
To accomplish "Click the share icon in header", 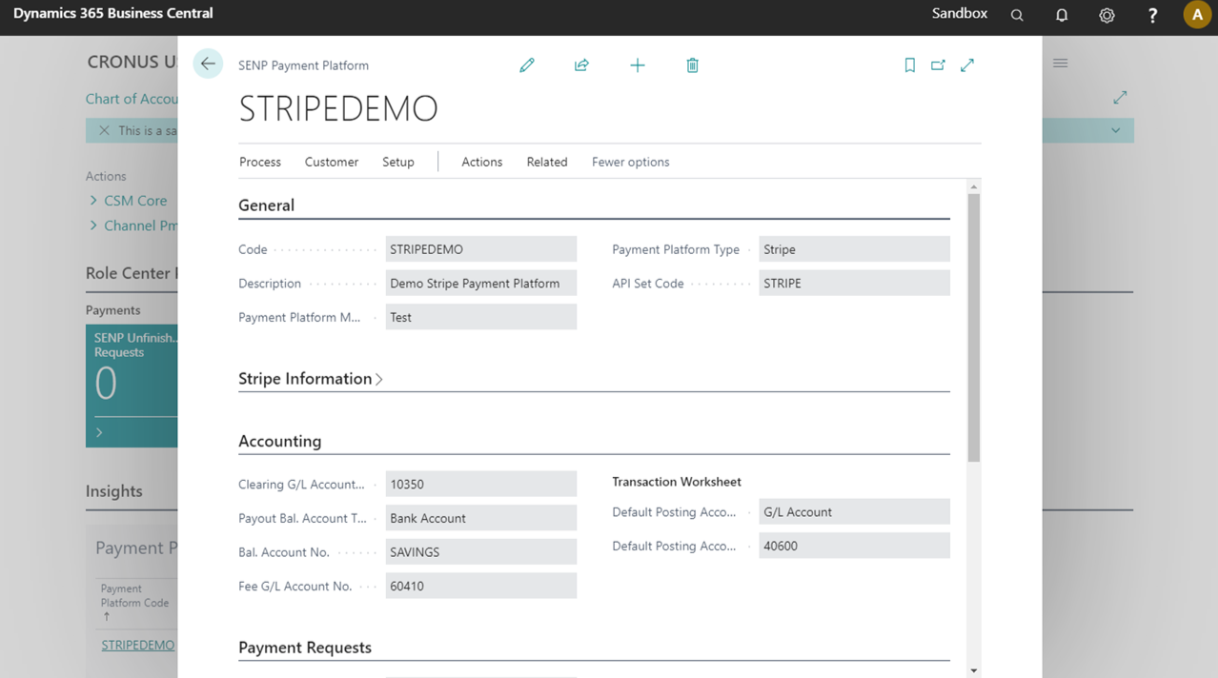I will 581,65.
